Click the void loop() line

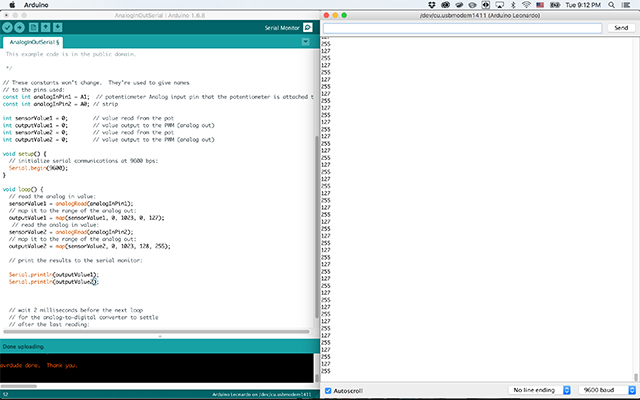click(x=23, y=189)
